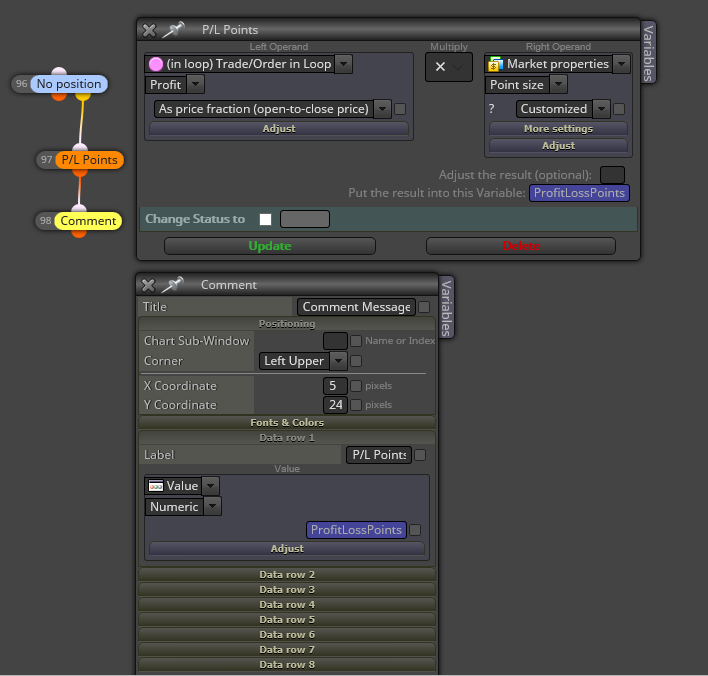Viewport: 708px width, 676px height.
Task: Click Adjust under Right Operand
Action: click(x=558, y=146)
